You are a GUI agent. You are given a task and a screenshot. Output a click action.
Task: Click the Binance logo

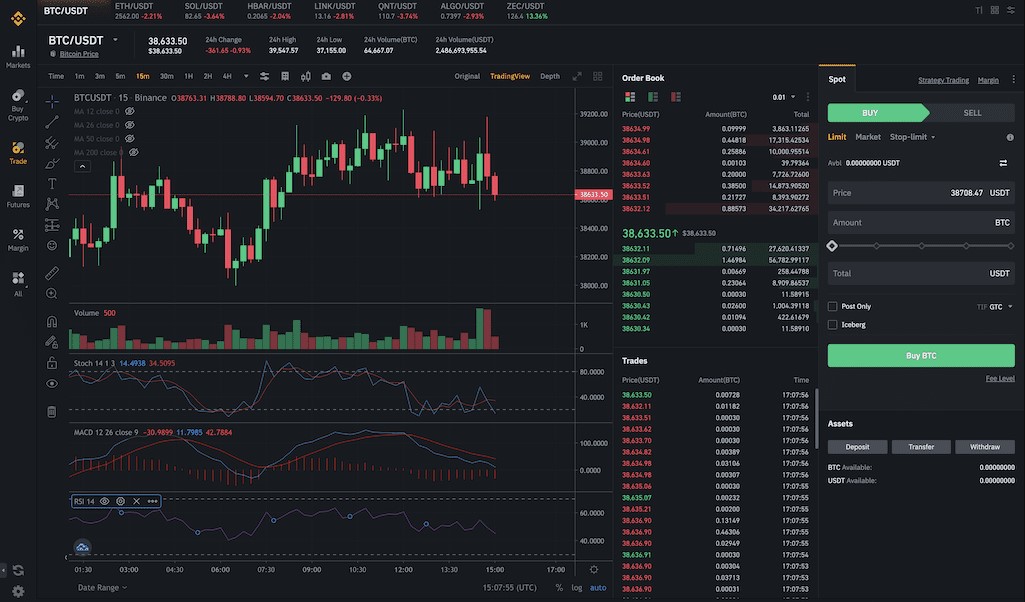click(x=18, y=18)
